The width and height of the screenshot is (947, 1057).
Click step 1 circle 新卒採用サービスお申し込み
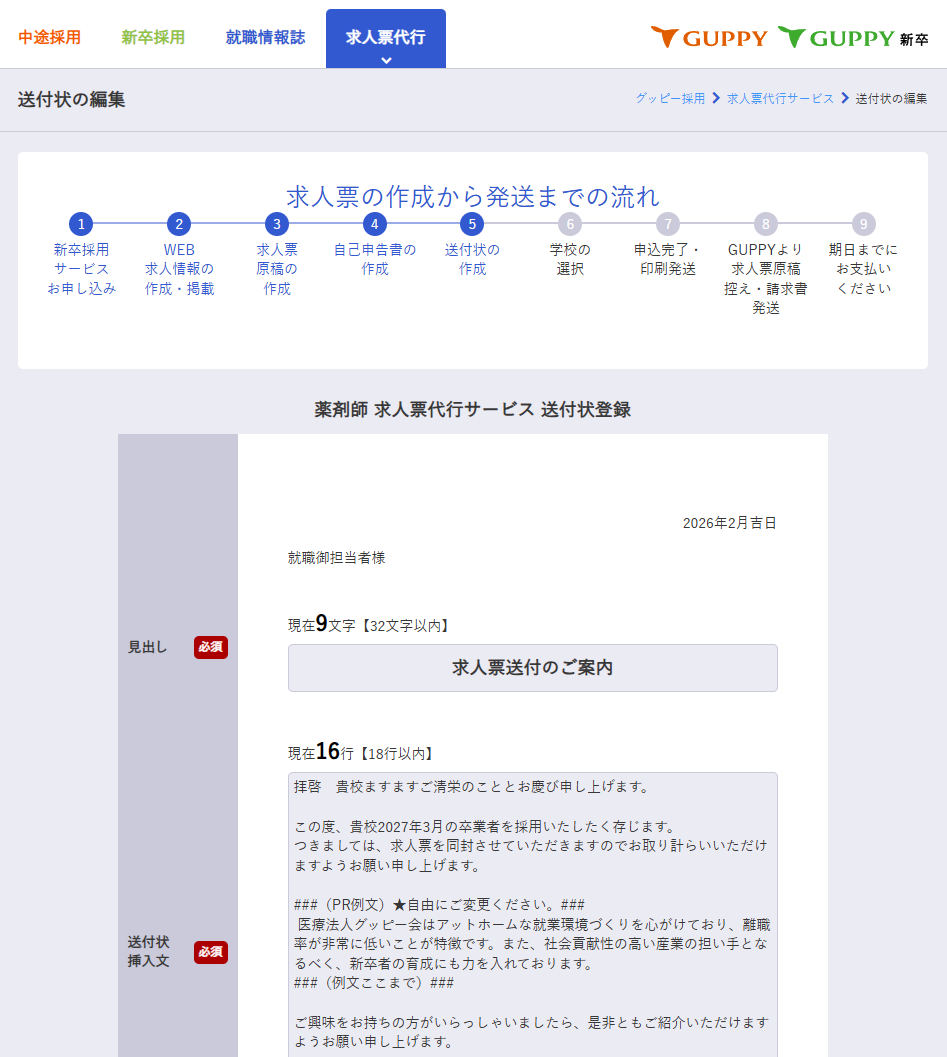point(81,224)
